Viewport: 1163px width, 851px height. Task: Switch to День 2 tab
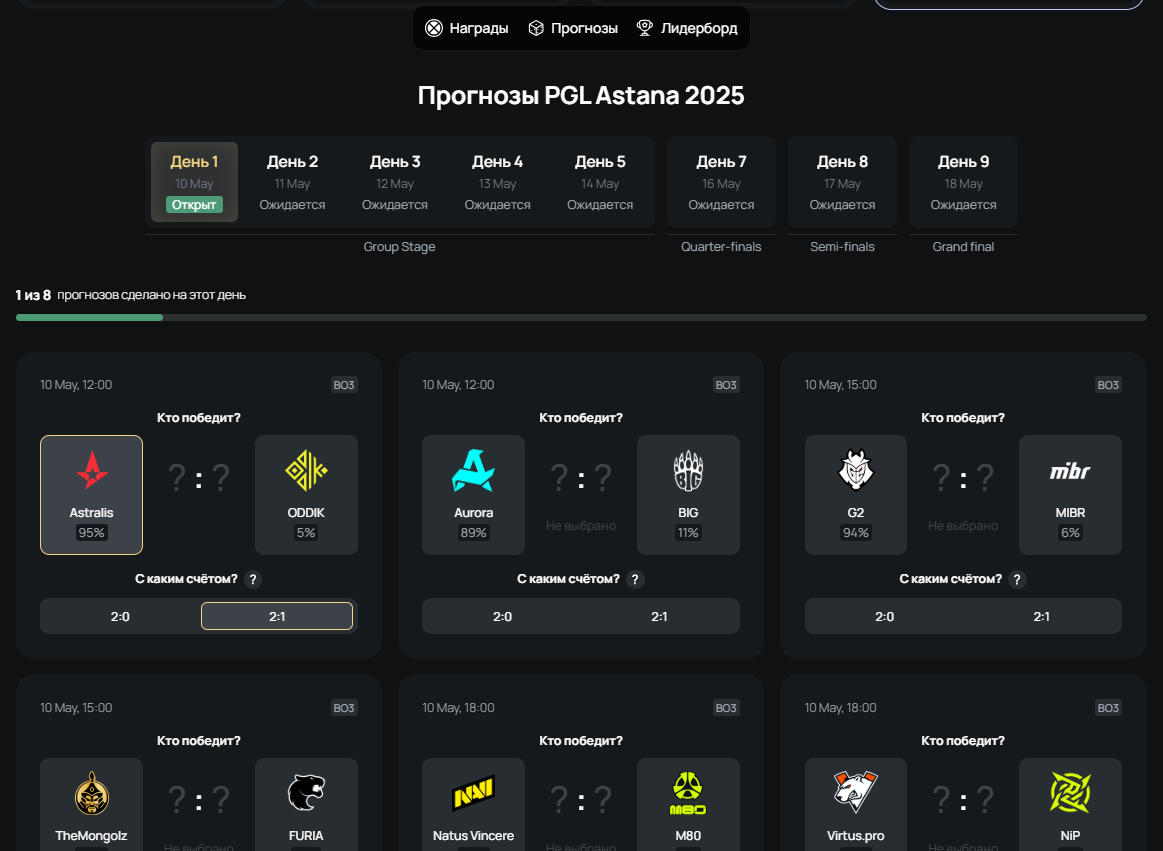click(292, 182)
